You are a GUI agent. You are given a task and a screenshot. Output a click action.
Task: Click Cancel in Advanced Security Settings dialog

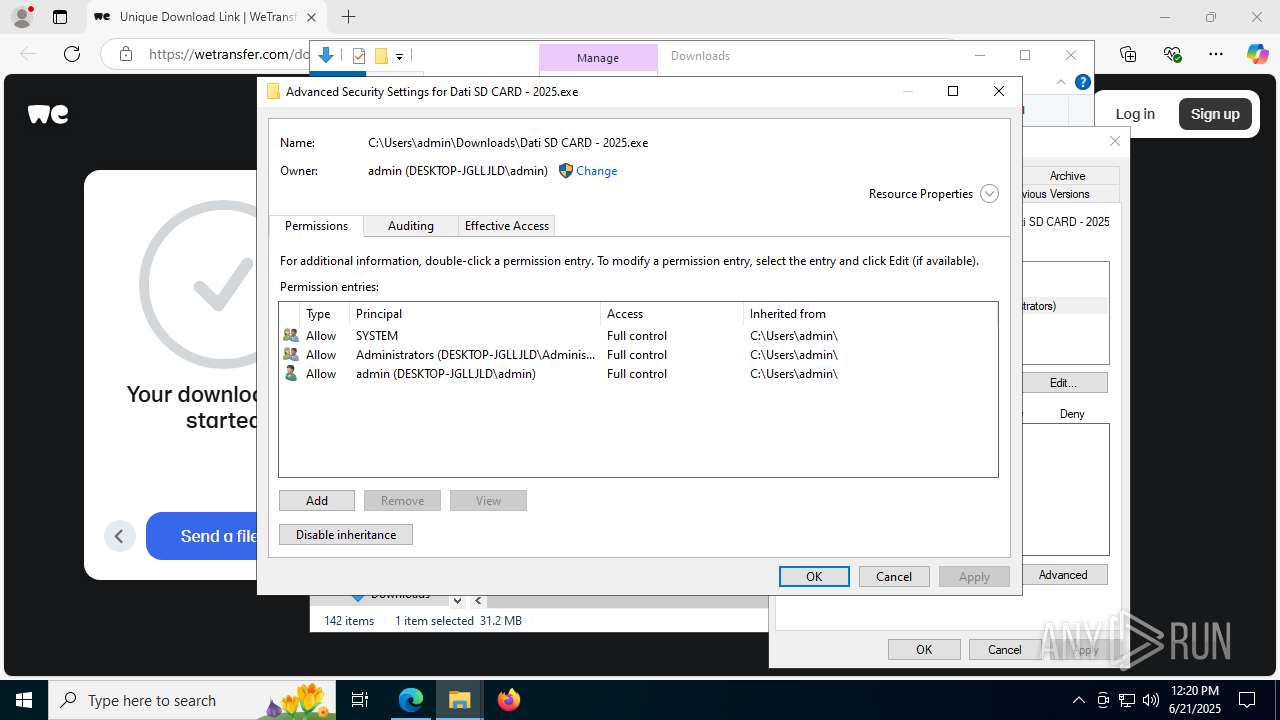(x=894, y=576)
